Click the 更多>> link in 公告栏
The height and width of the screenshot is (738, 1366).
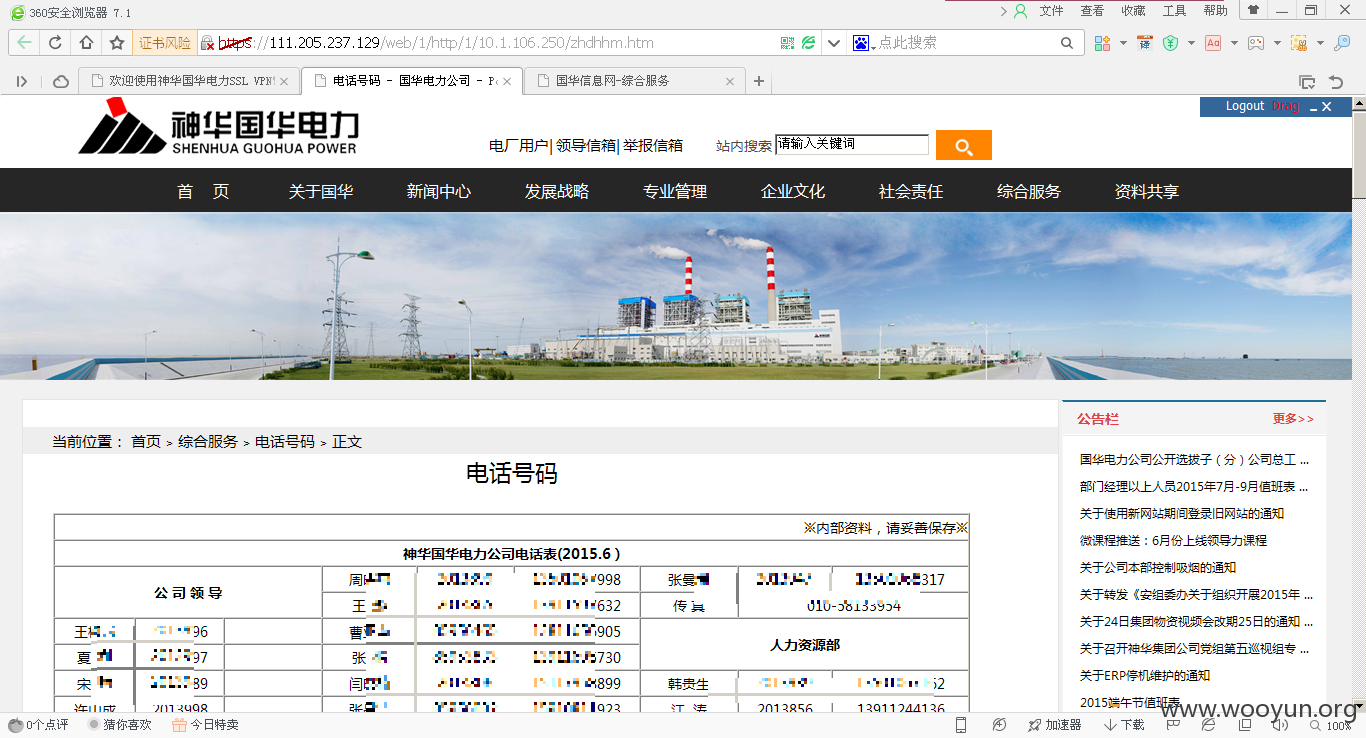(1293, 419)
